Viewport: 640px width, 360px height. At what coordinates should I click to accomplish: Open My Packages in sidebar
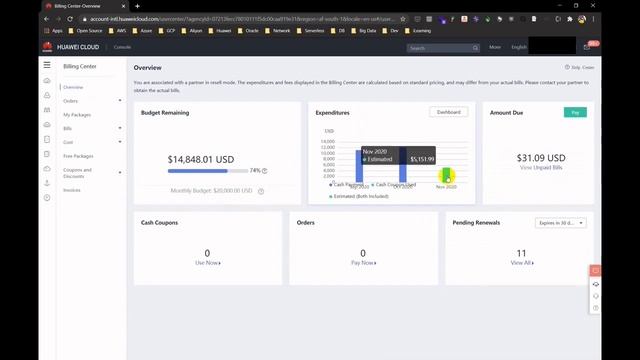[77, 115]
